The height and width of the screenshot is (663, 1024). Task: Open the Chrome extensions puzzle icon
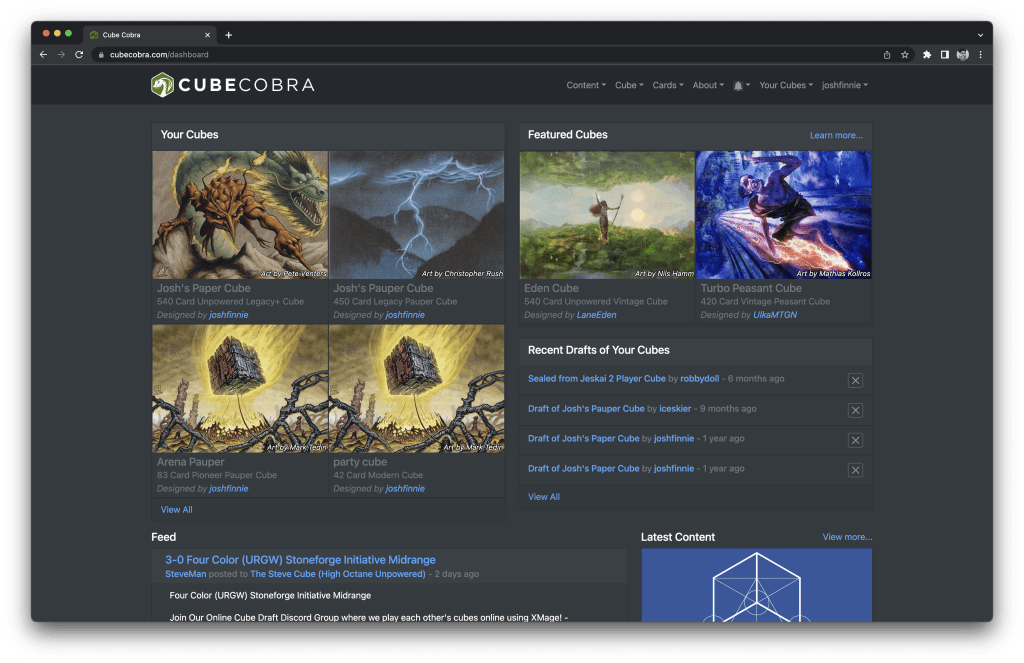coord(925,54)
